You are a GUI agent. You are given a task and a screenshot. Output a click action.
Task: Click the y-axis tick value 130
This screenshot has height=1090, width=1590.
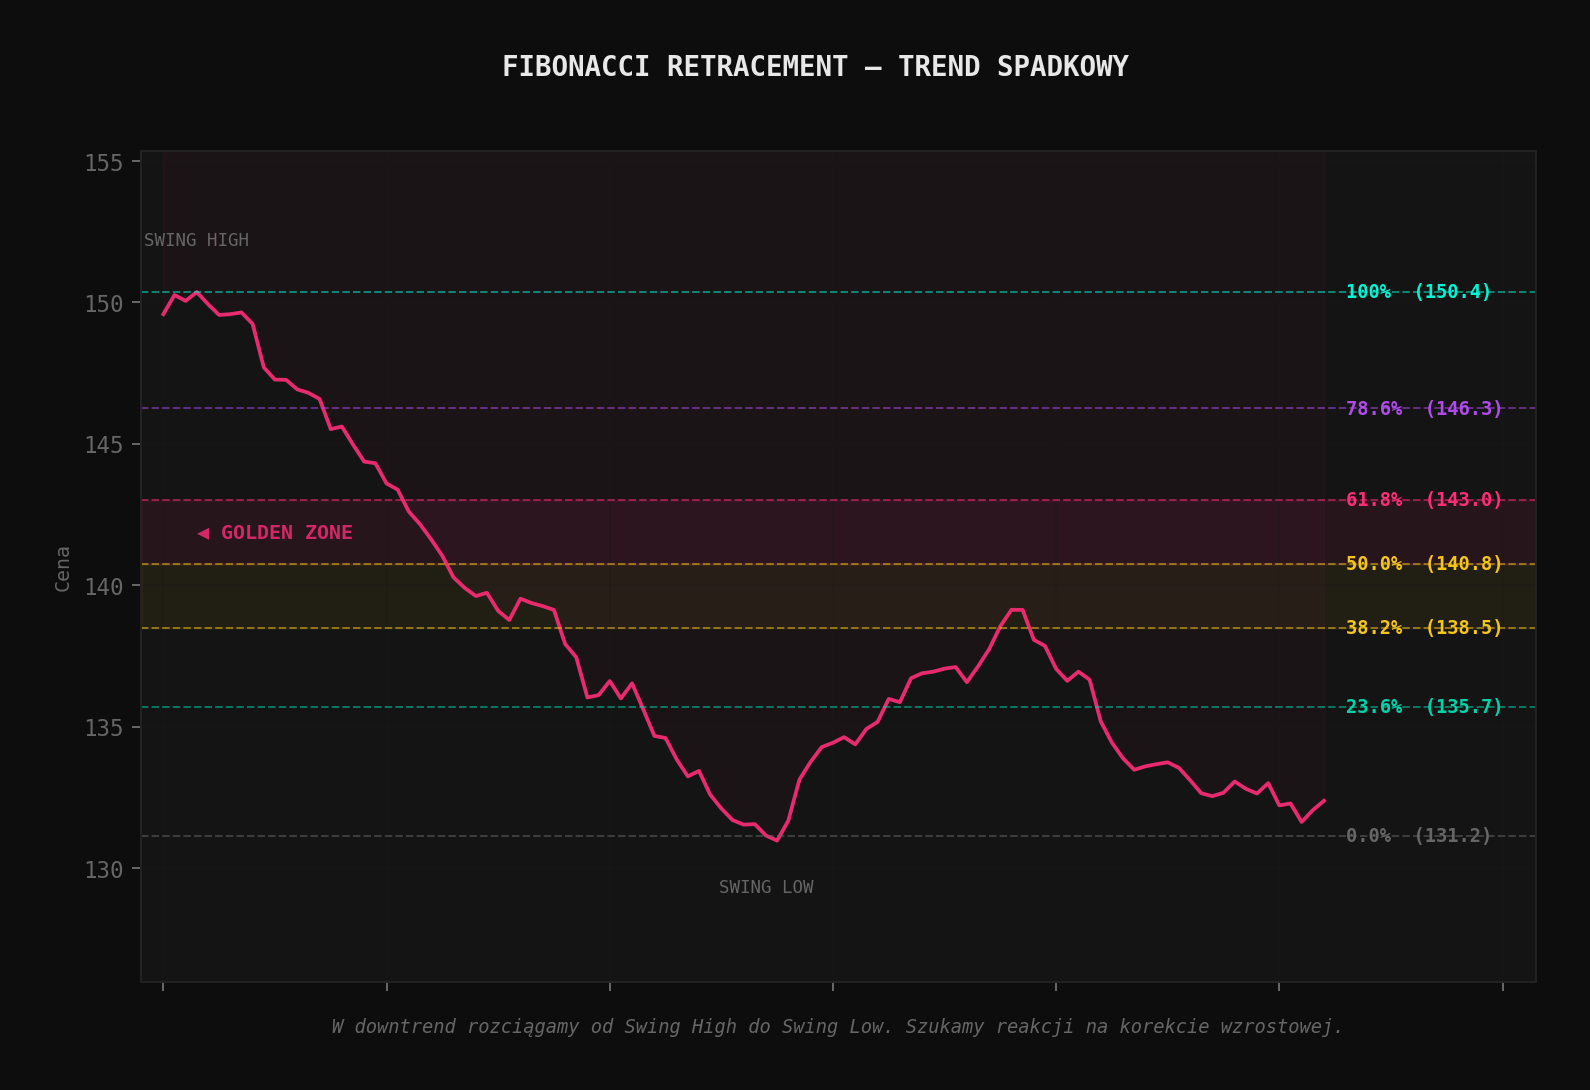(104, 870)
